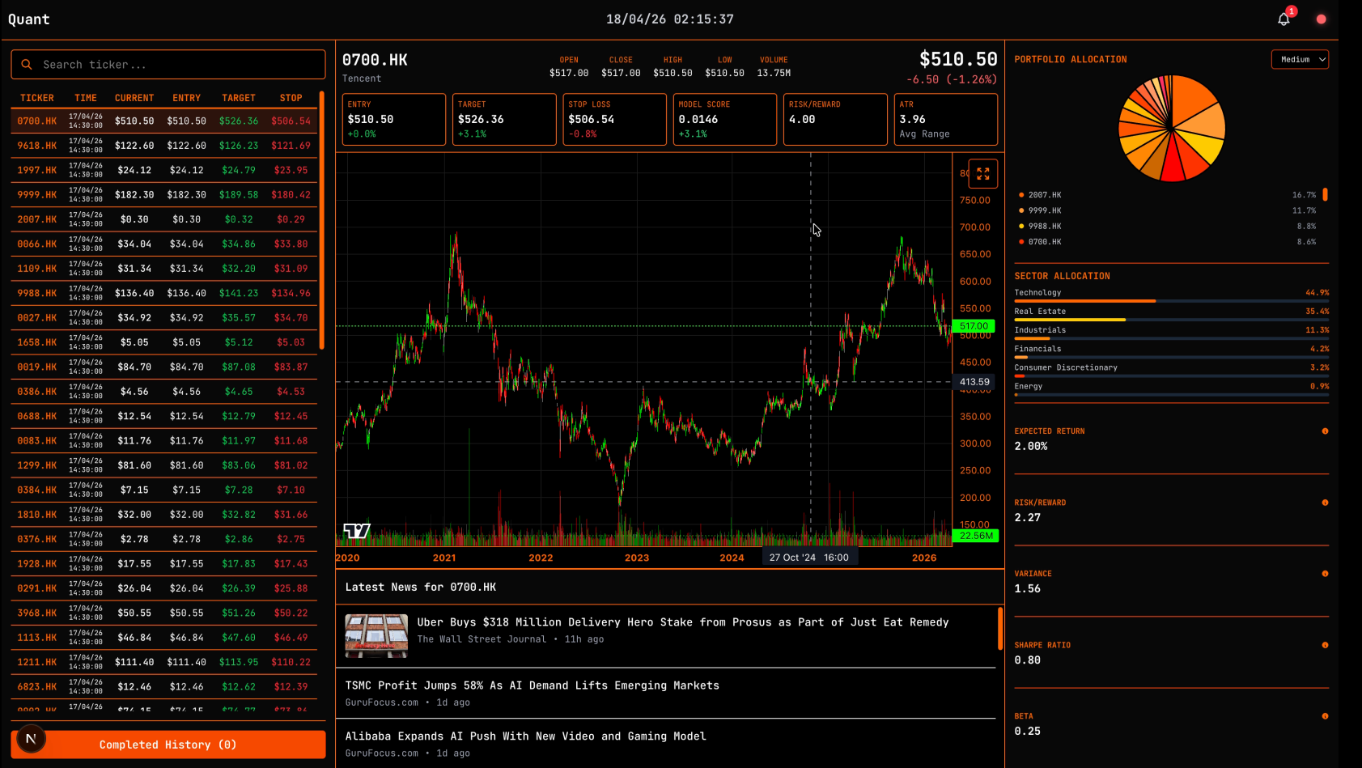Sort by the TICKER column header
The height and width of the screenshot is (768, 1362).
click(x=38, y=98)
